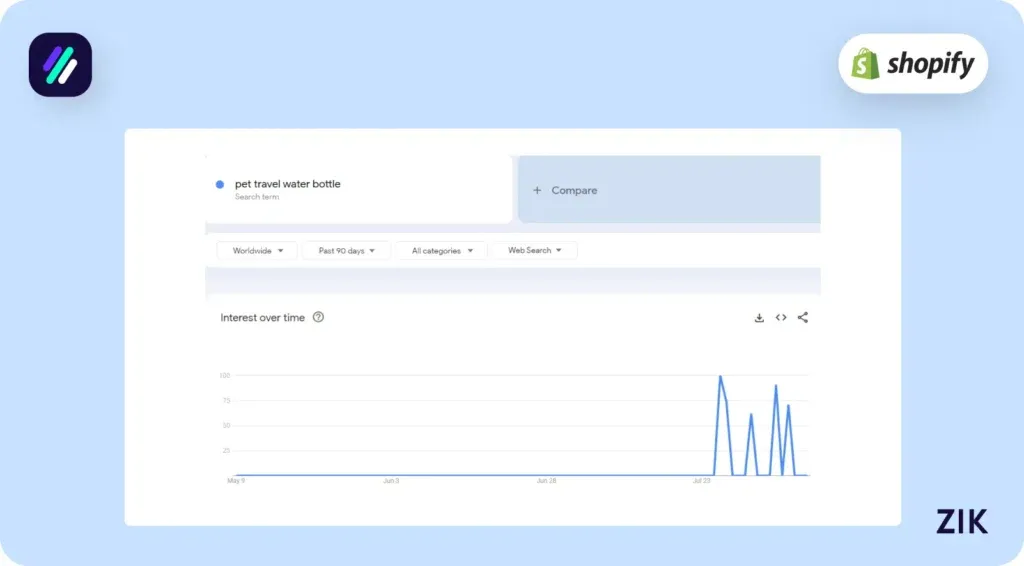Click the May 9 axis label
Screen dimensions: 1024x566
(x=236, y=481)
